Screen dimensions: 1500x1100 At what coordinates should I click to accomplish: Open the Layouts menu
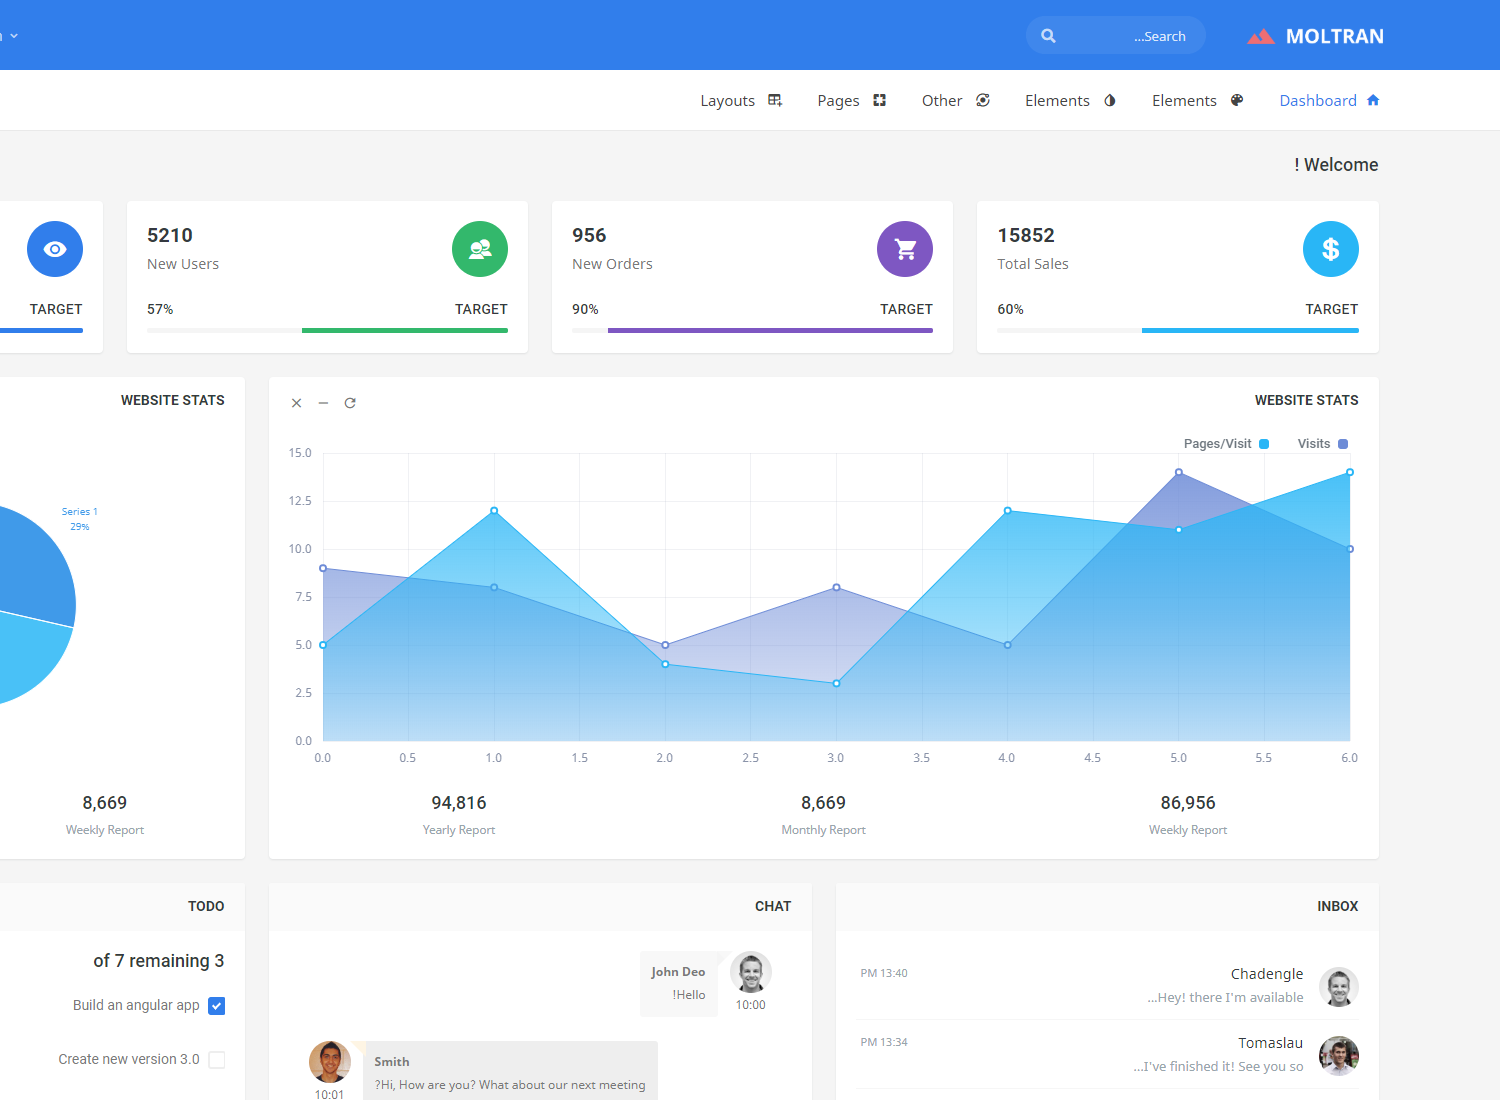click(x=741, y=100)
